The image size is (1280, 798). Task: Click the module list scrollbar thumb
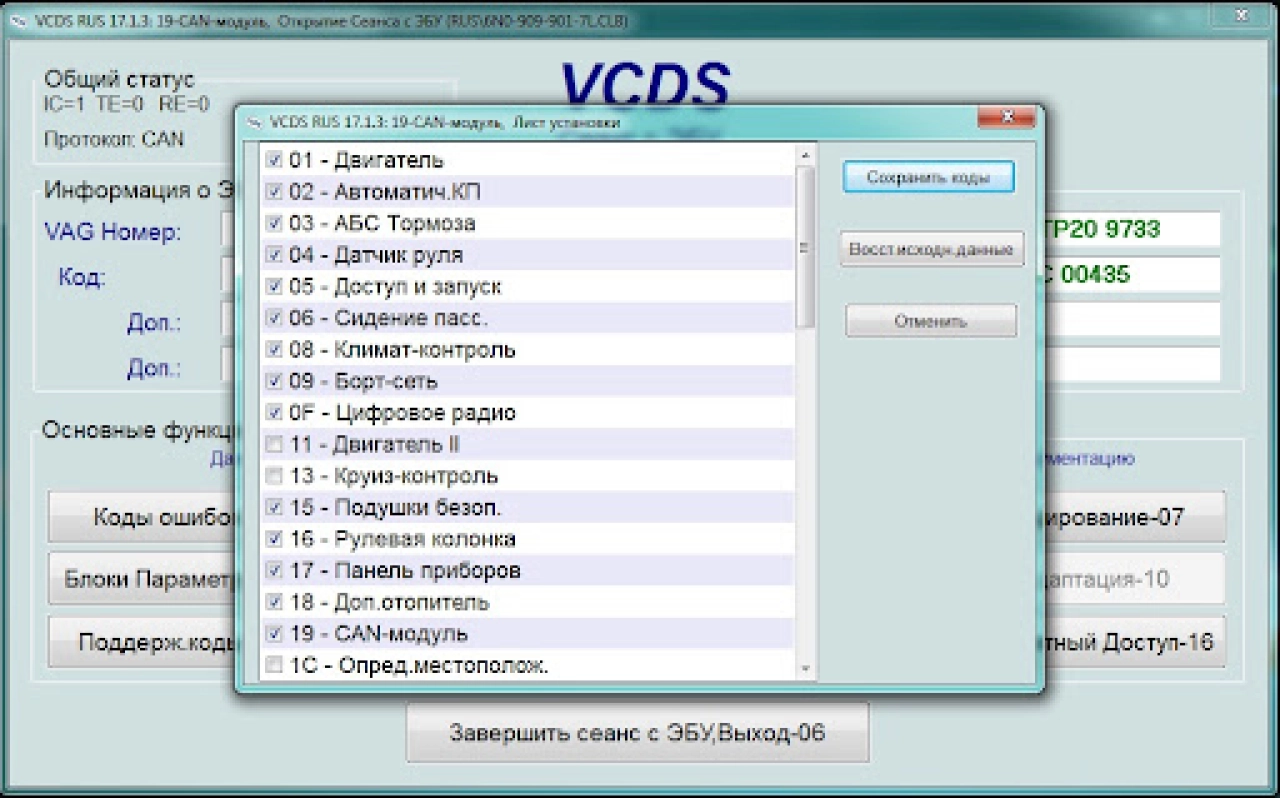point(805,247)
